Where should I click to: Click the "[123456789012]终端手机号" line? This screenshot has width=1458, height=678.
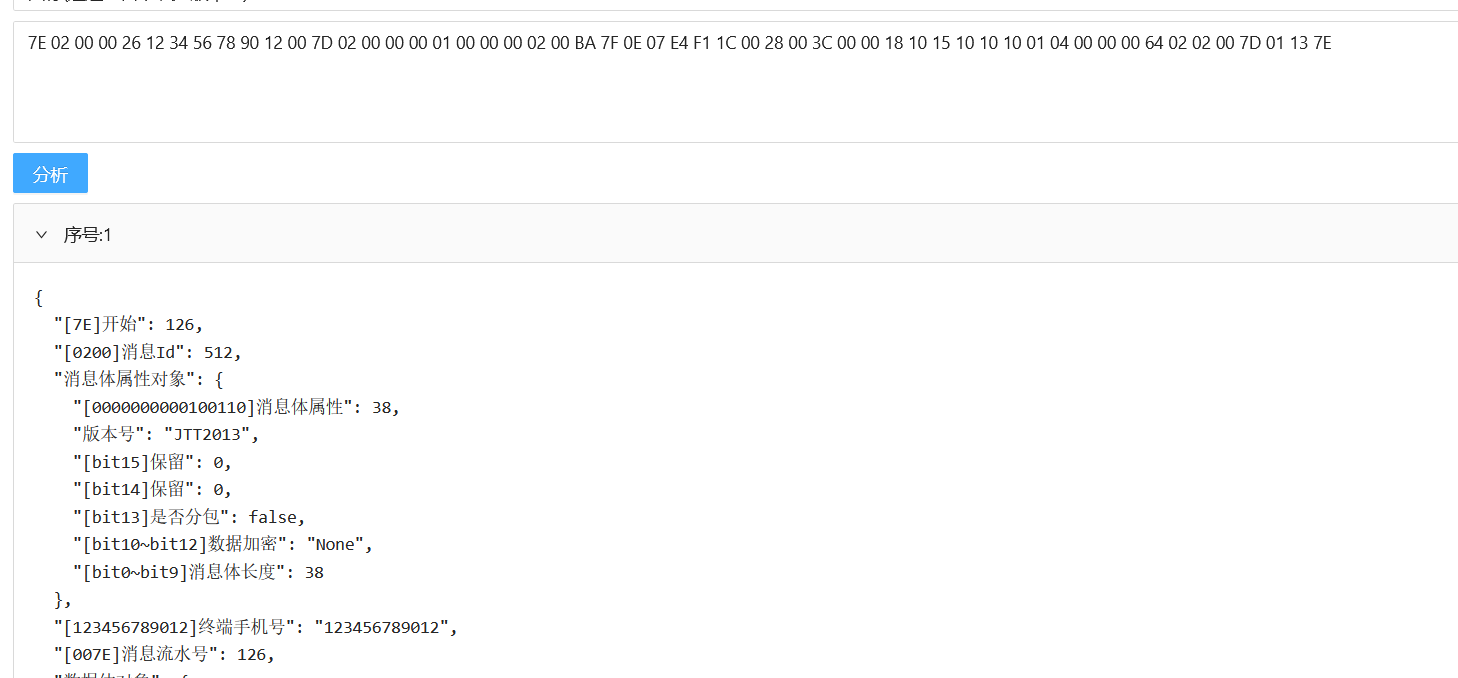(x=256, y=628)
